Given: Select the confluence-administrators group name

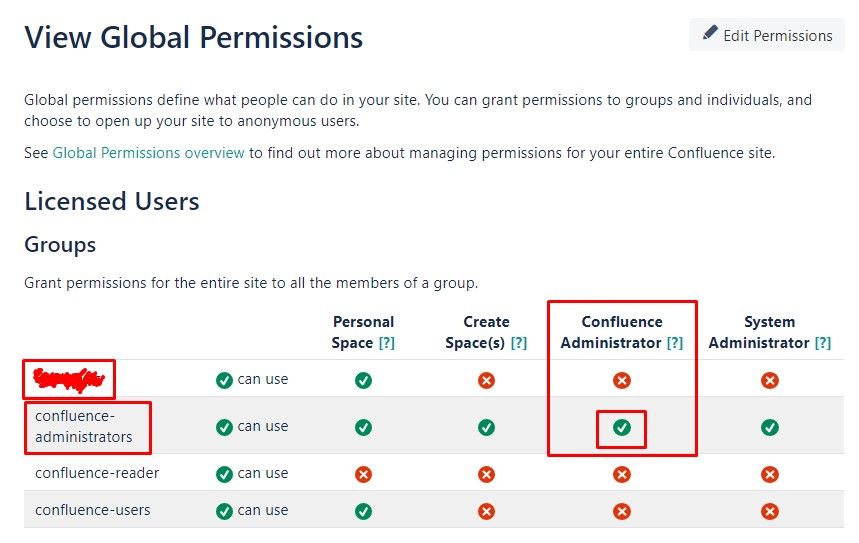Looking at the screenshot, I should tap(84, 426).
